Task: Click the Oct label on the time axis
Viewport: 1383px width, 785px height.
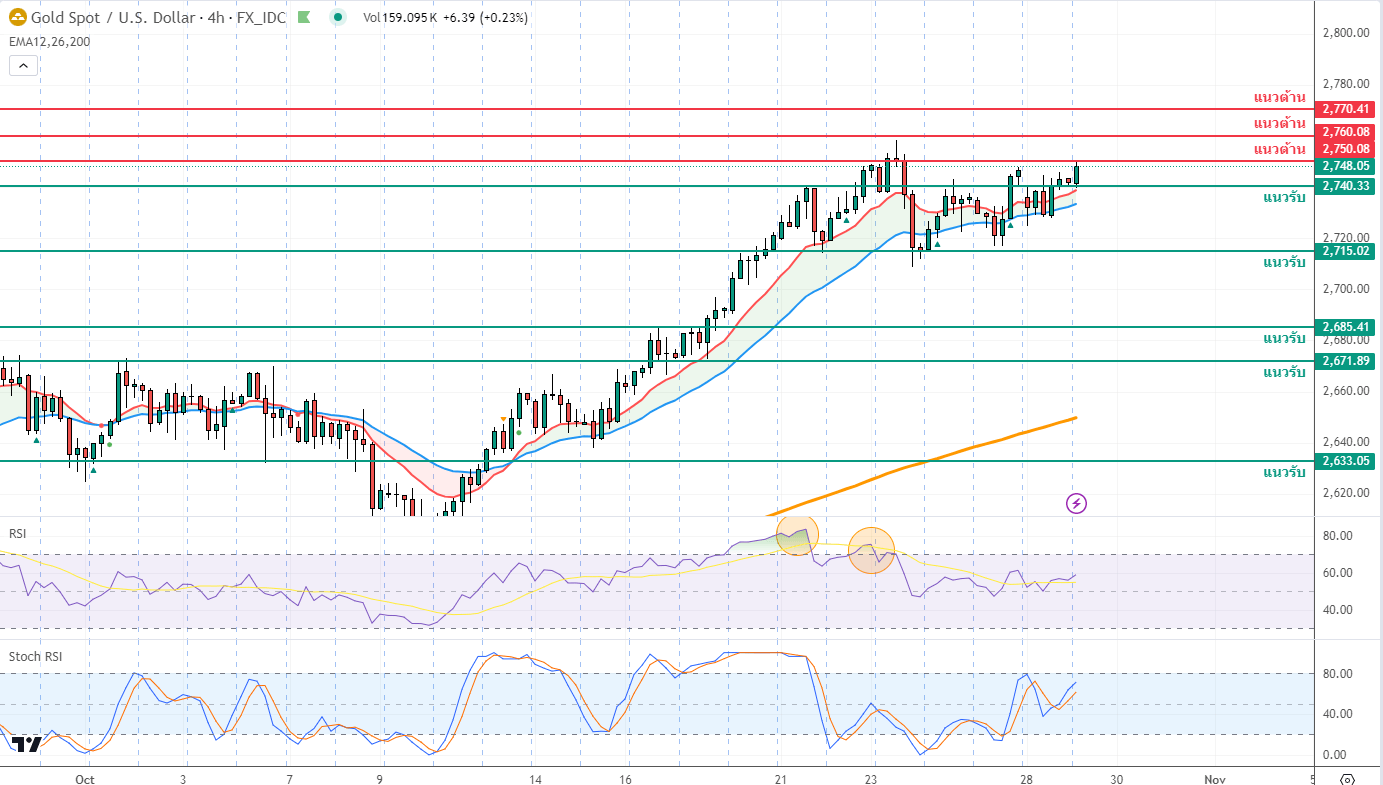Action: pos(84,778)
